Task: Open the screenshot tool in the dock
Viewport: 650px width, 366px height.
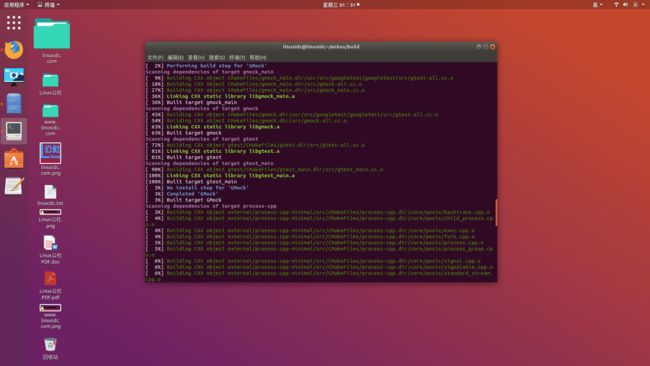Action: tap(14, 77)
